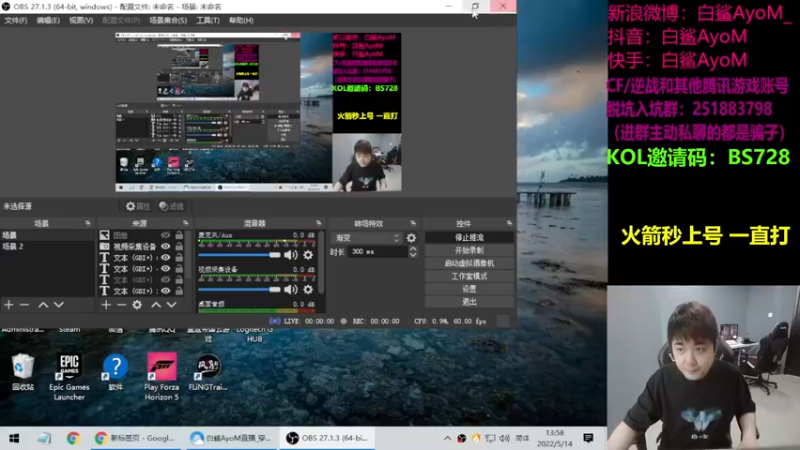Remove source with the minus icon in 来源
The image size is (800, 450).
(121, 305)
